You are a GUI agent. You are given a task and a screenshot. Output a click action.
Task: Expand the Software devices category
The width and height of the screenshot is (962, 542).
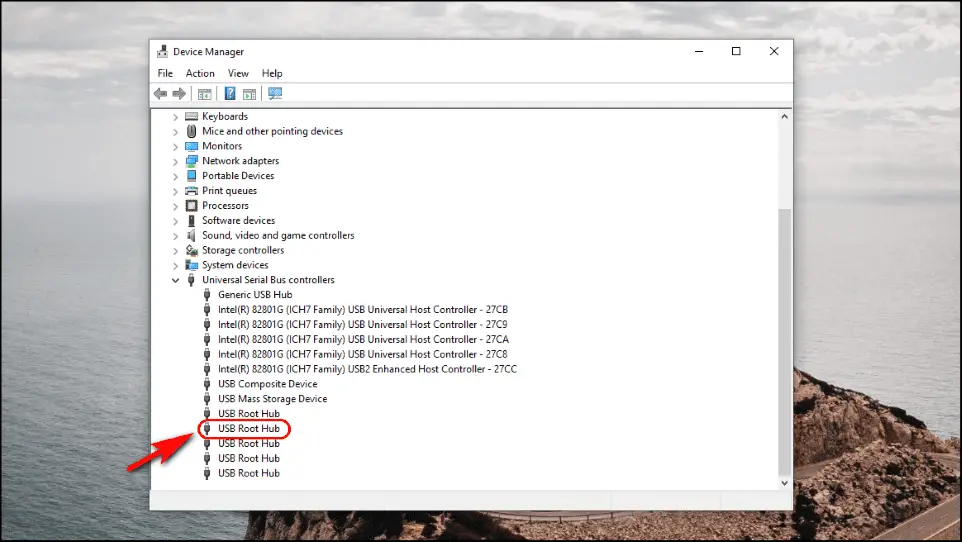click(x=175, y=221)
